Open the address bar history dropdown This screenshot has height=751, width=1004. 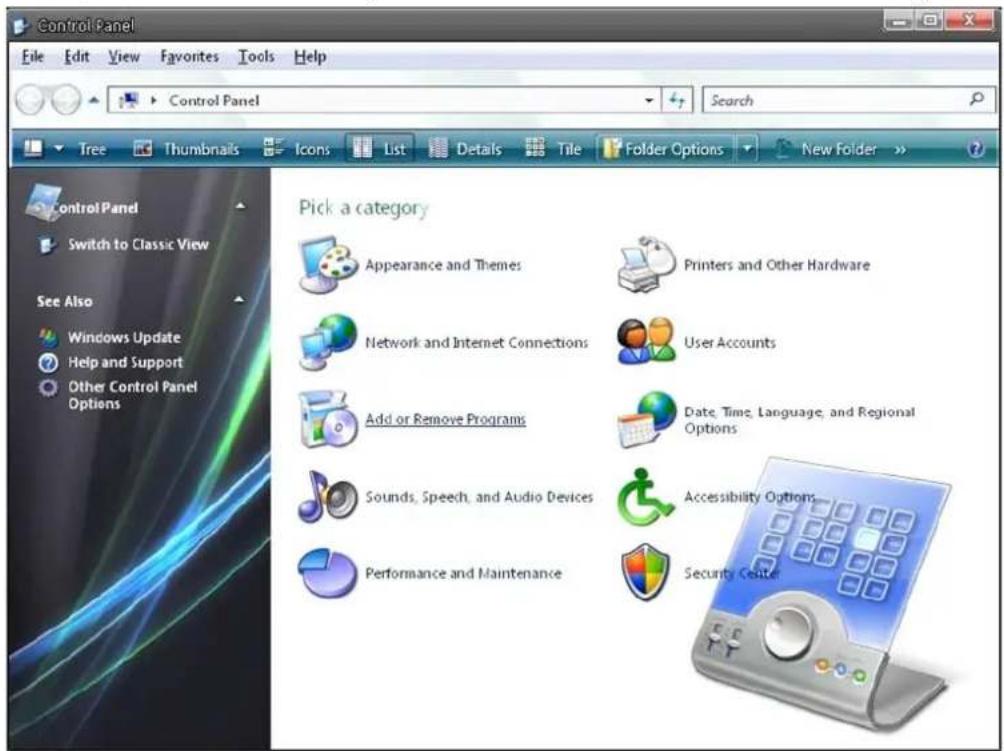pos(649,101)
